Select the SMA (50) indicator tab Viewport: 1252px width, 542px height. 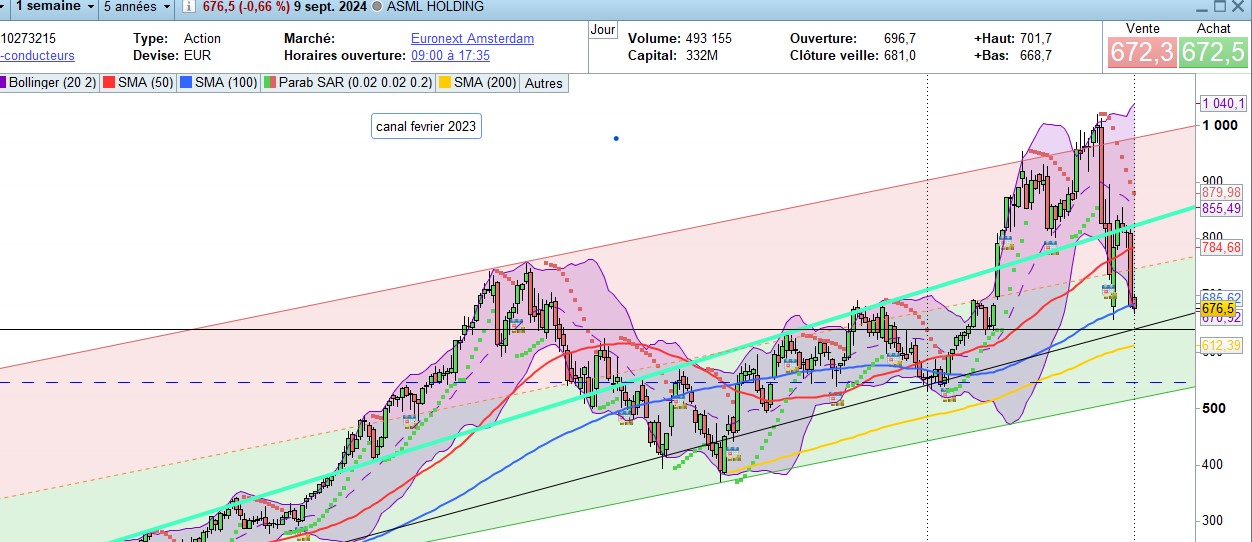coord(138,83)
